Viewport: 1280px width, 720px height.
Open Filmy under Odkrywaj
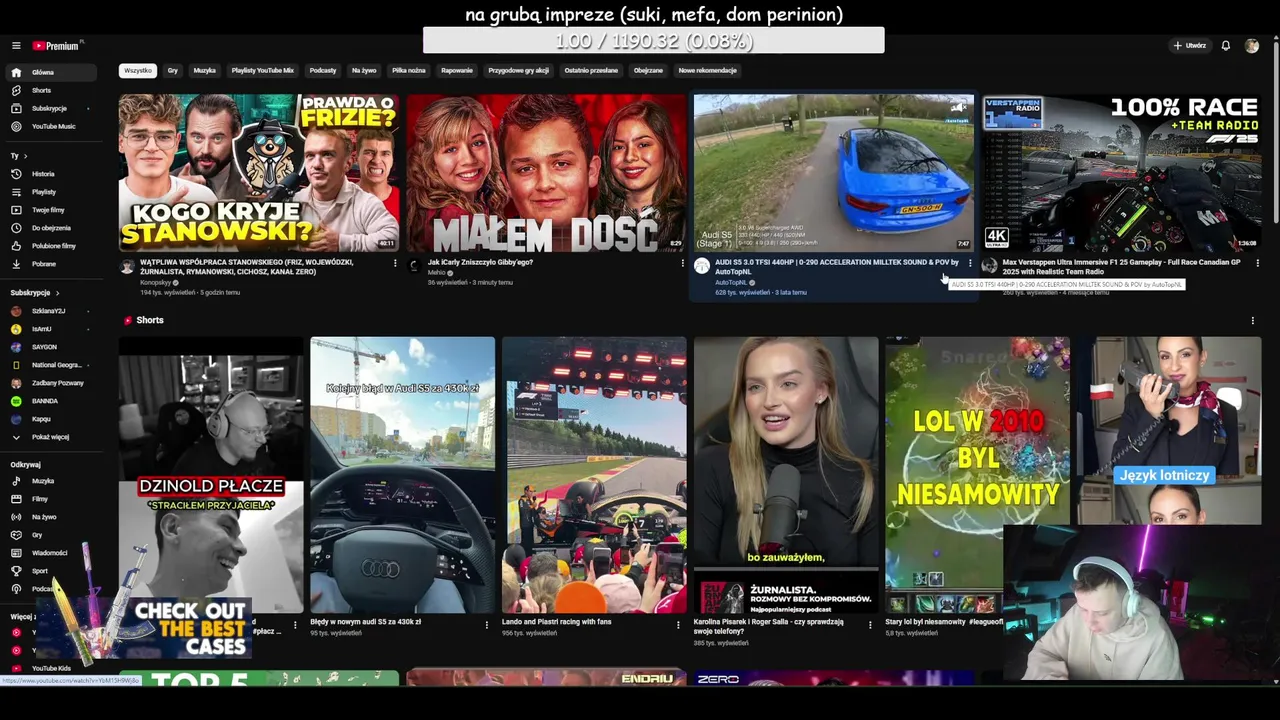pyautogui.click(x=40, y=499)
